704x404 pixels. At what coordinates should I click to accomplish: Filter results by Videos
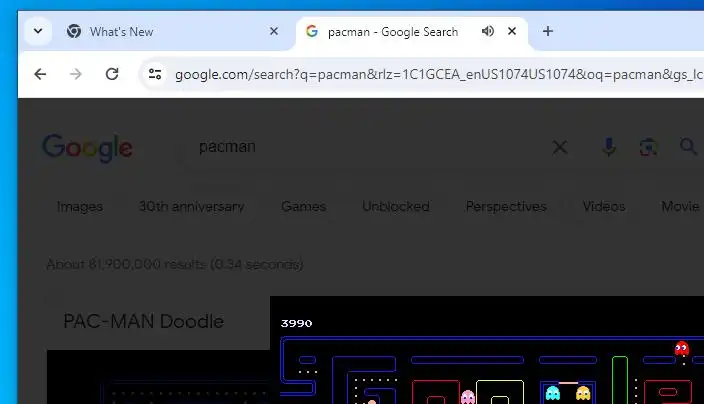click(604, 206)
